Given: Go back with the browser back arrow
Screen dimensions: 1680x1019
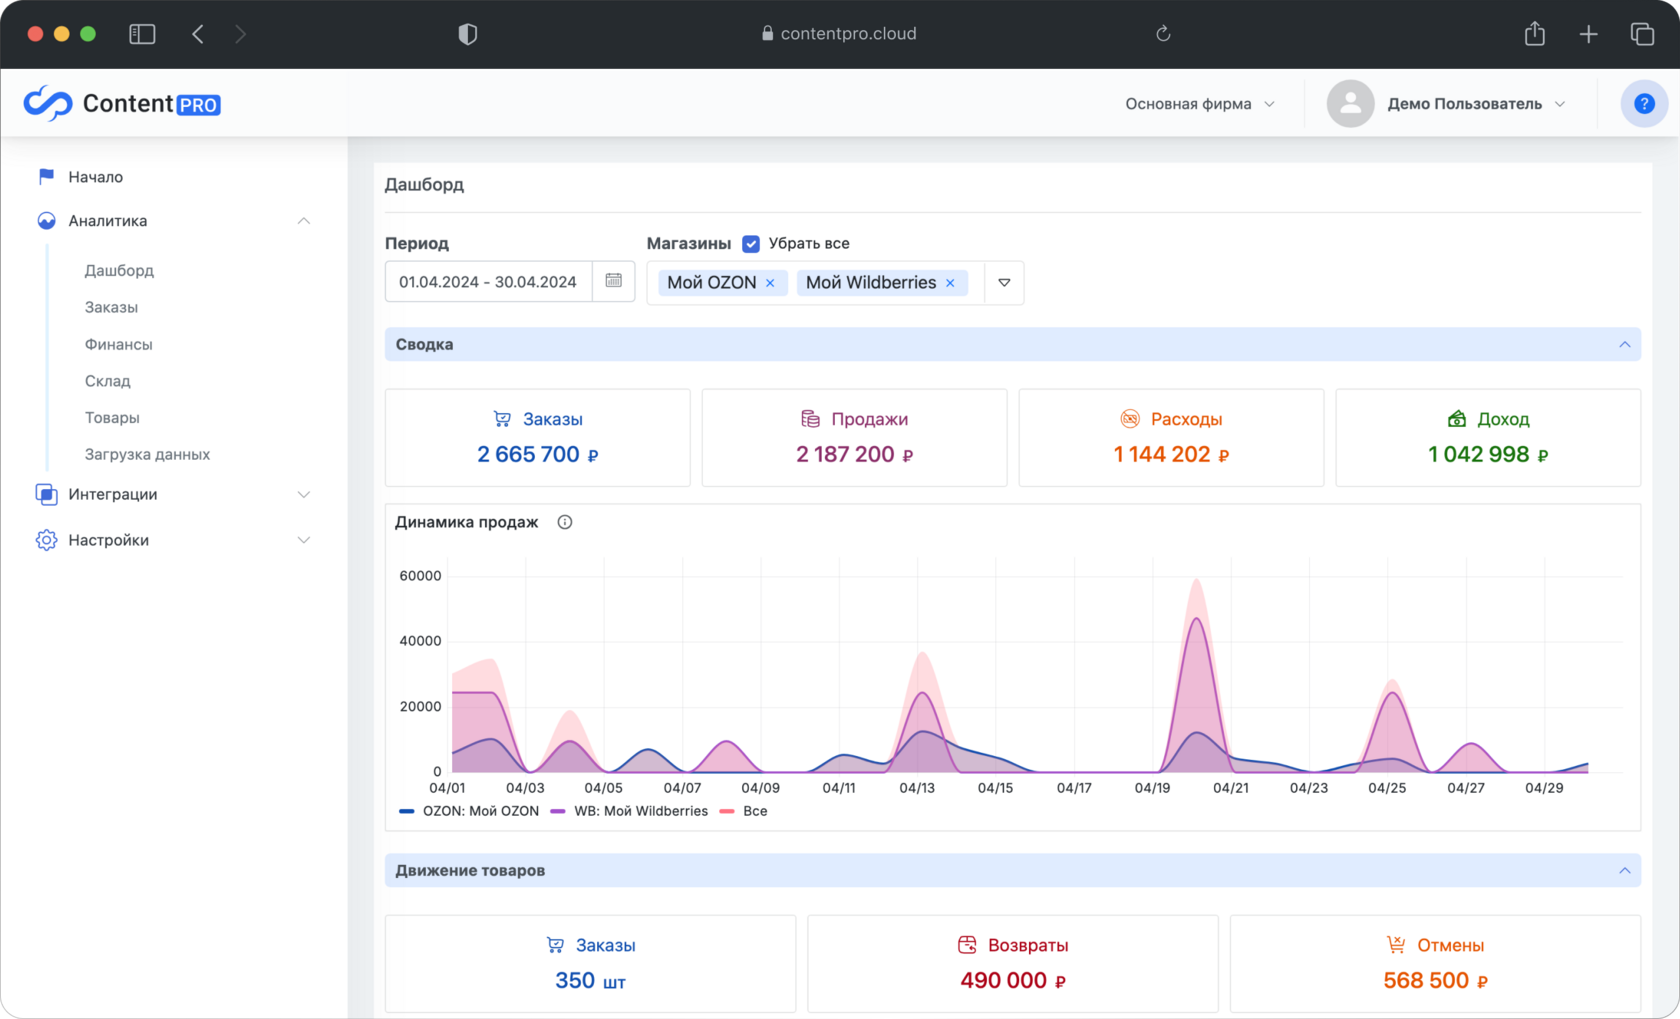Looking at the screenshot, I should [x=198, y=34].
